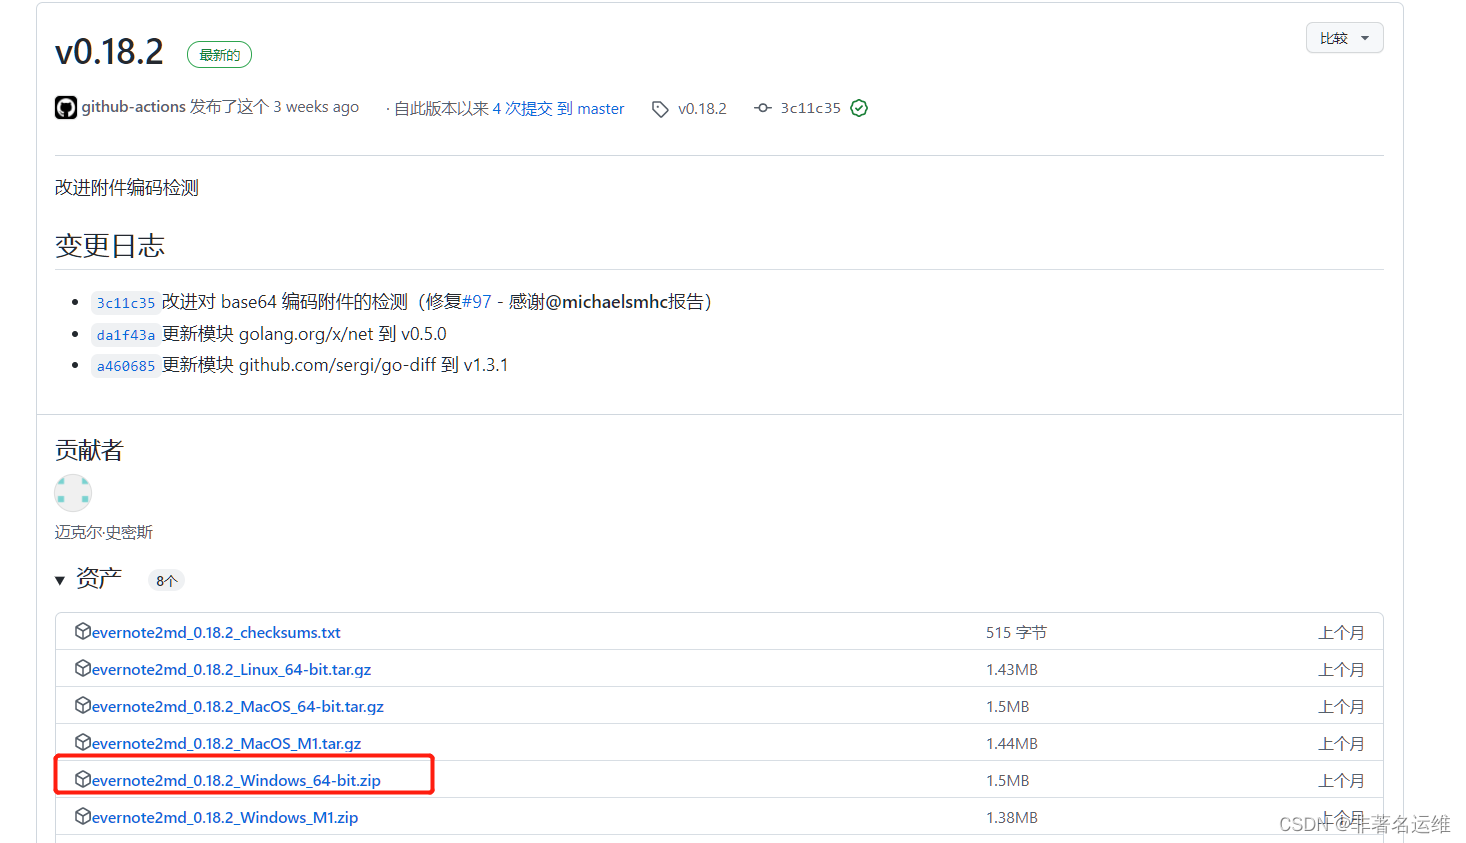Click package icon of Windows_64-bit asset
The height and width of the screenshot is (843, 1466).
click(83, 779)
